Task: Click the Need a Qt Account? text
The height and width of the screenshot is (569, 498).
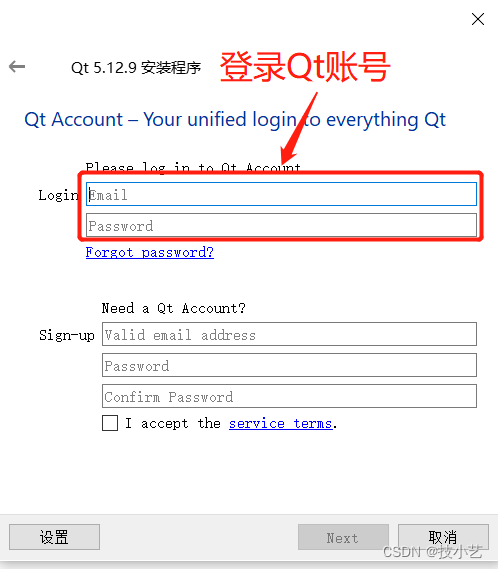Action: [x=174, y=308]
